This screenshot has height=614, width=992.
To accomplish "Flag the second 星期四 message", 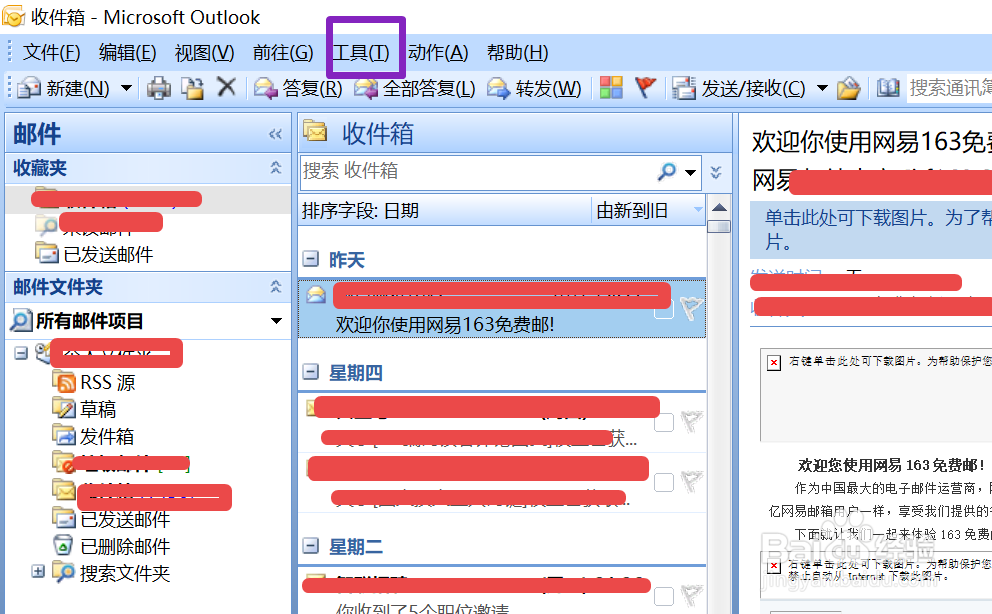I will point(691,482).
